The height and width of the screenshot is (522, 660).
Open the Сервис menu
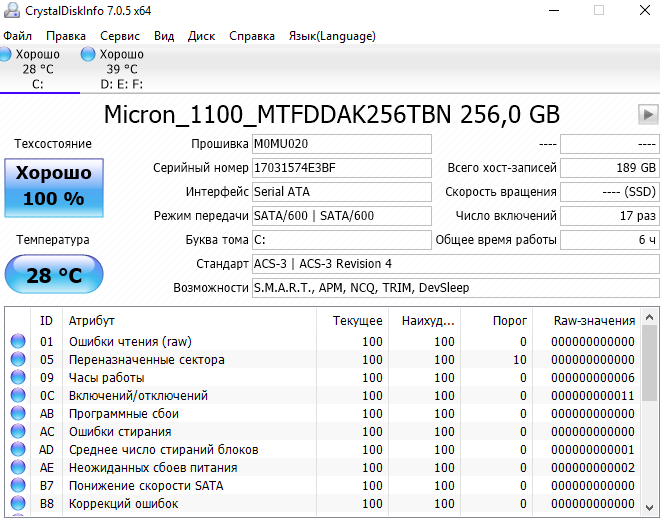click(120, 36)
